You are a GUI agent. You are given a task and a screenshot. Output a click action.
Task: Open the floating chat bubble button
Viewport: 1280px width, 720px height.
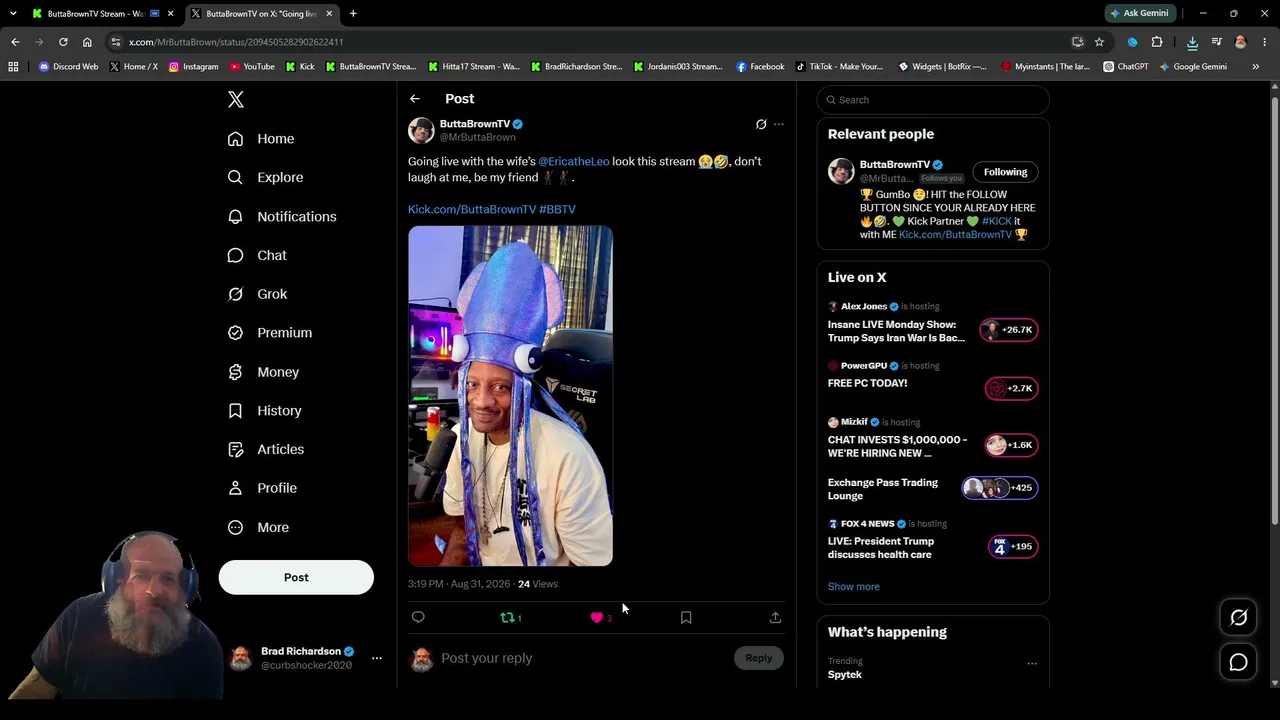1238,662
